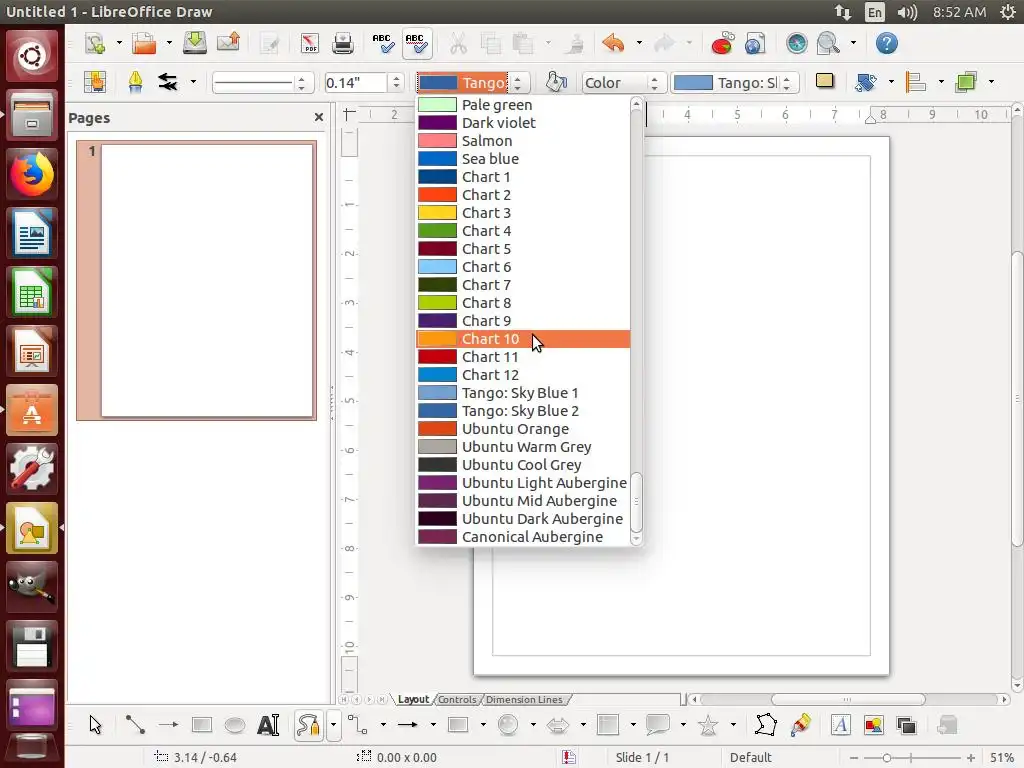Select the Rectangle tool
The height and width of the screenshot is (768, 1024).
pyautogui.click(x=202, y=725)
